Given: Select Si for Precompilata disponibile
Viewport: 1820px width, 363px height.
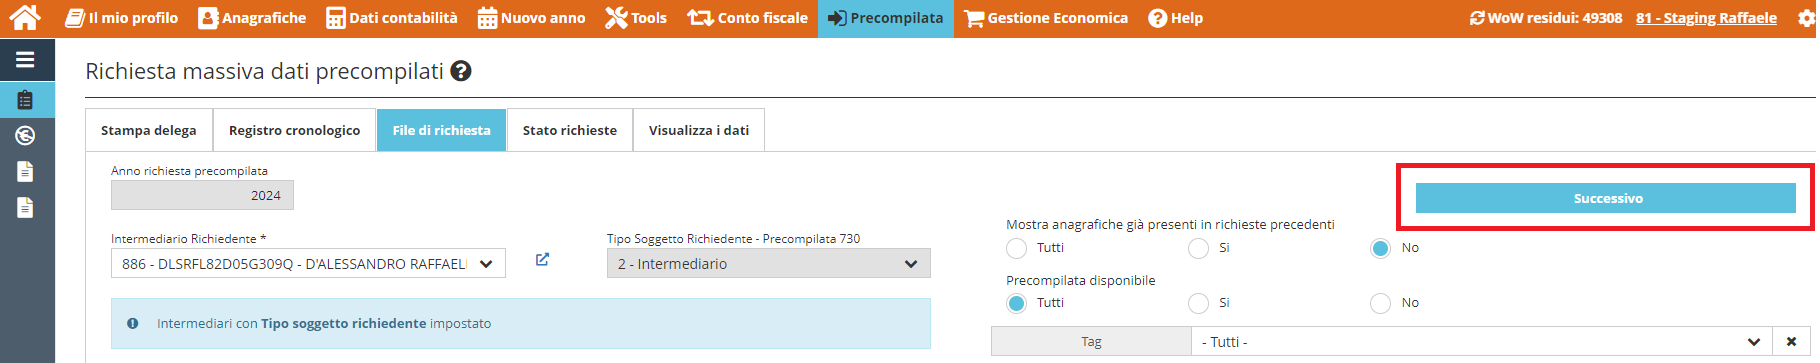Looking at the screenshot, I should point(1198,303).
